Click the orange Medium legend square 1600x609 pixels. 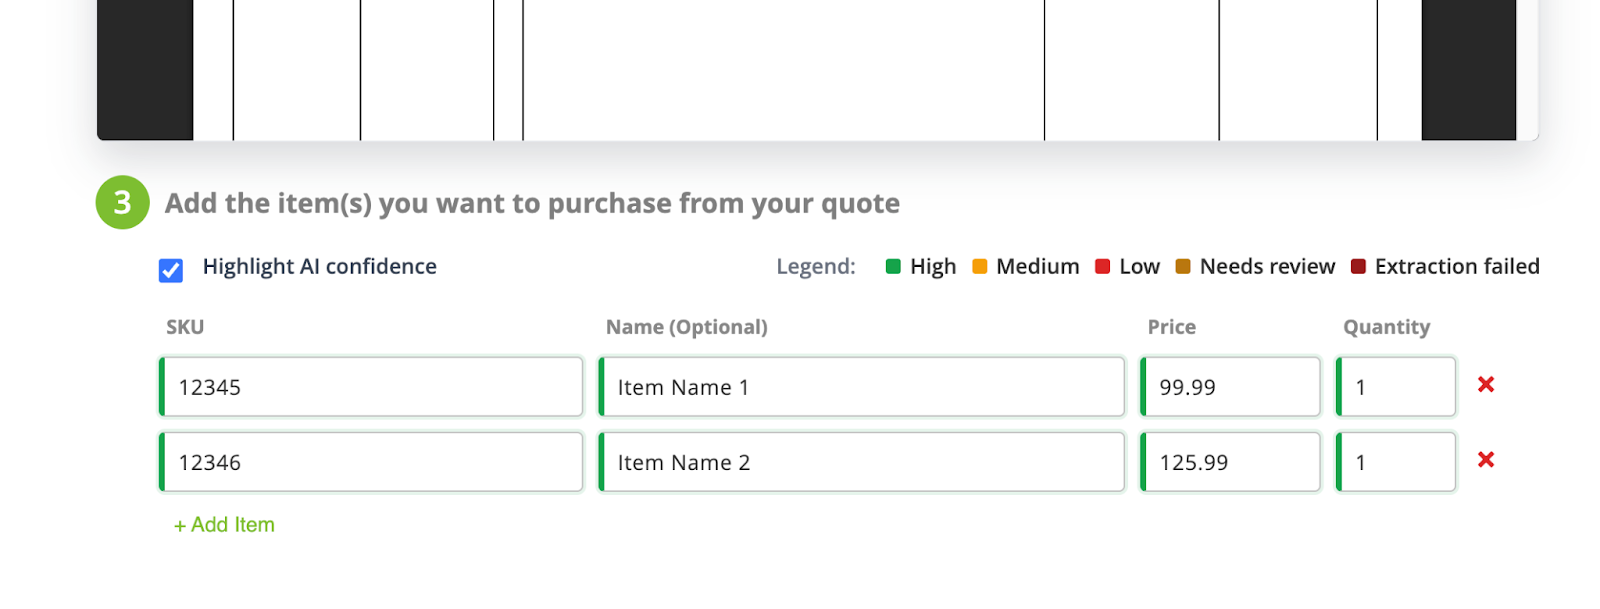[x=980, y=266]
